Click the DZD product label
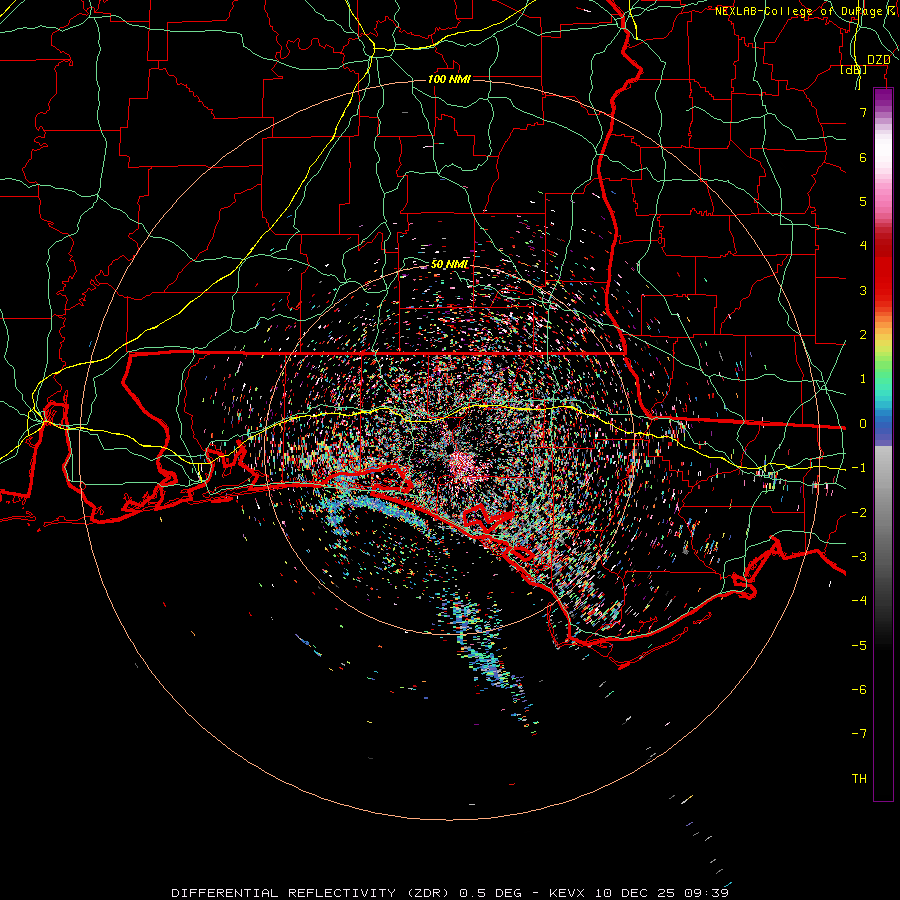 (x=878, y=60)
